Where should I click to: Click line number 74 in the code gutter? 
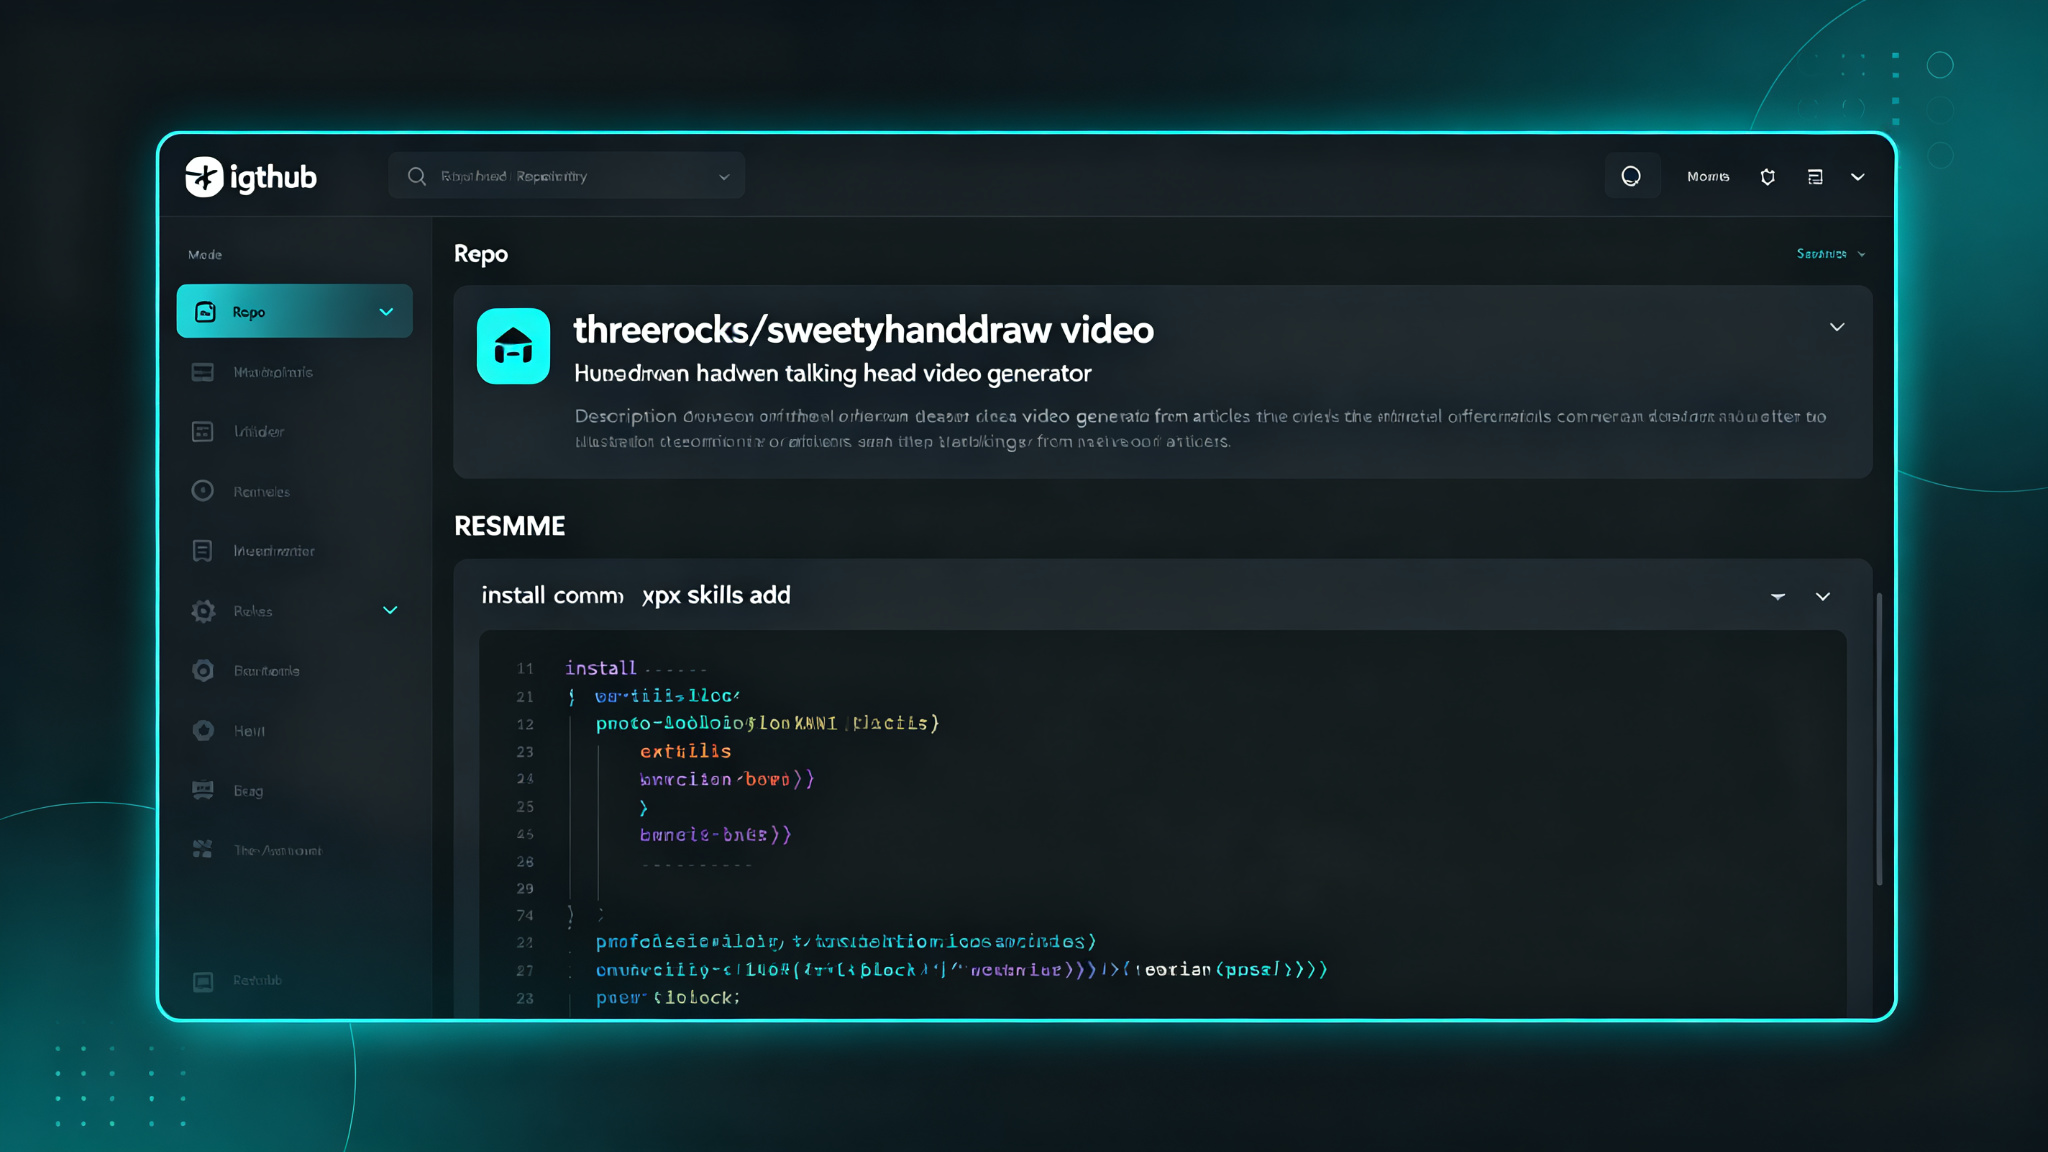525,915
